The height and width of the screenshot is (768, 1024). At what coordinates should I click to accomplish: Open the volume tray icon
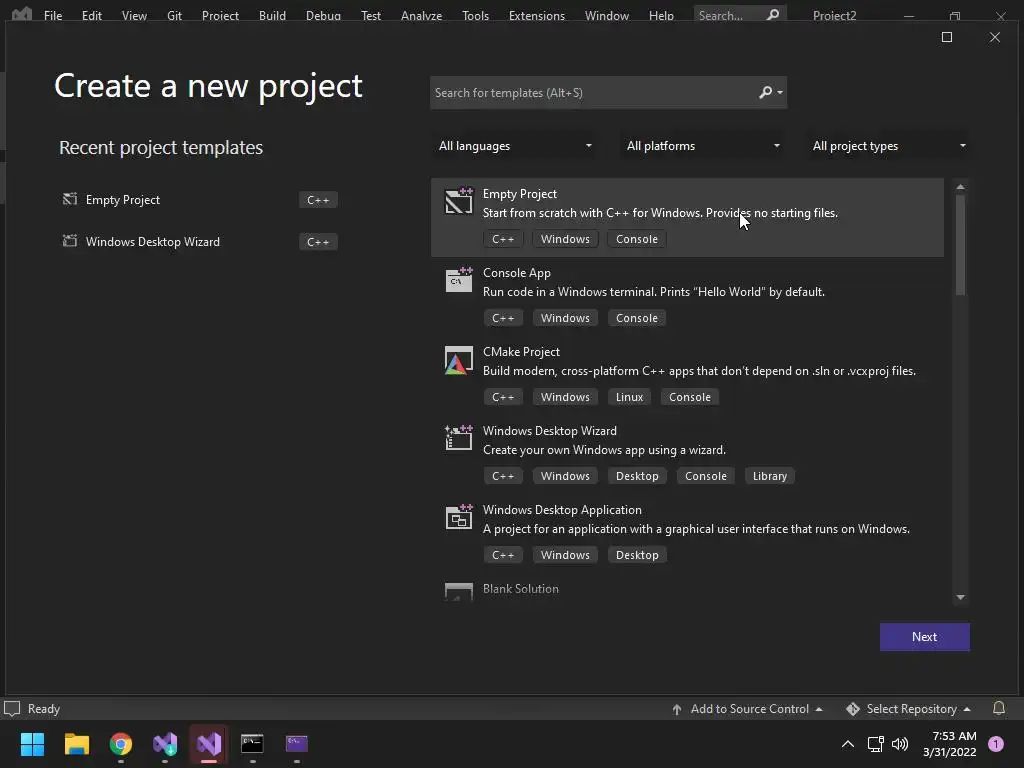[x=900, y=744]
